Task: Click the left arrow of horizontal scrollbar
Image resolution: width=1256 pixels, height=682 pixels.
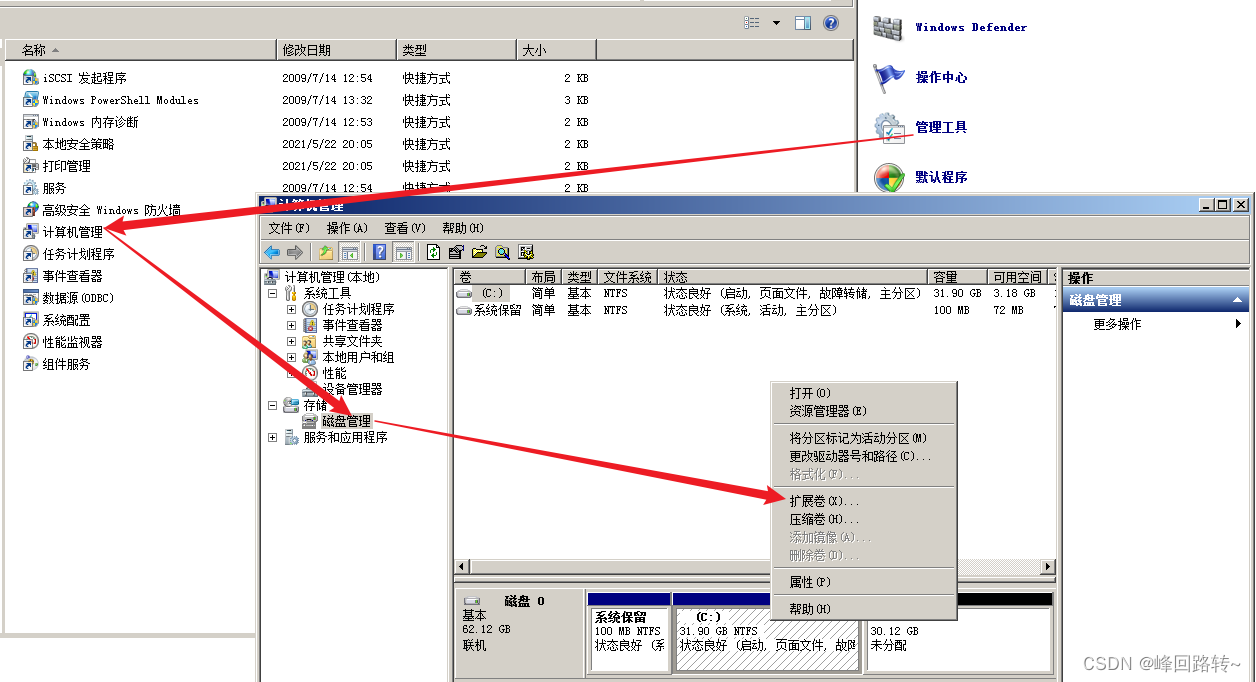Action: [462, 567]
